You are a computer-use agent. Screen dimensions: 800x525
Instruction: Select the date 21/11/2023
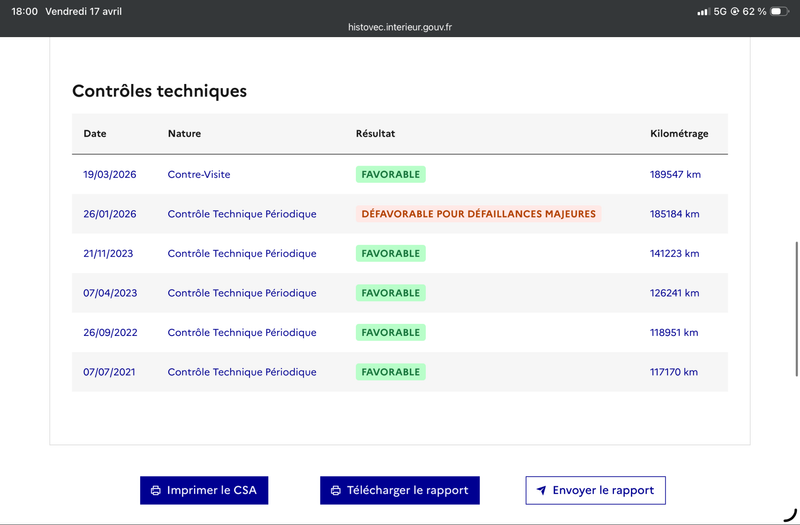pos(108,254)
